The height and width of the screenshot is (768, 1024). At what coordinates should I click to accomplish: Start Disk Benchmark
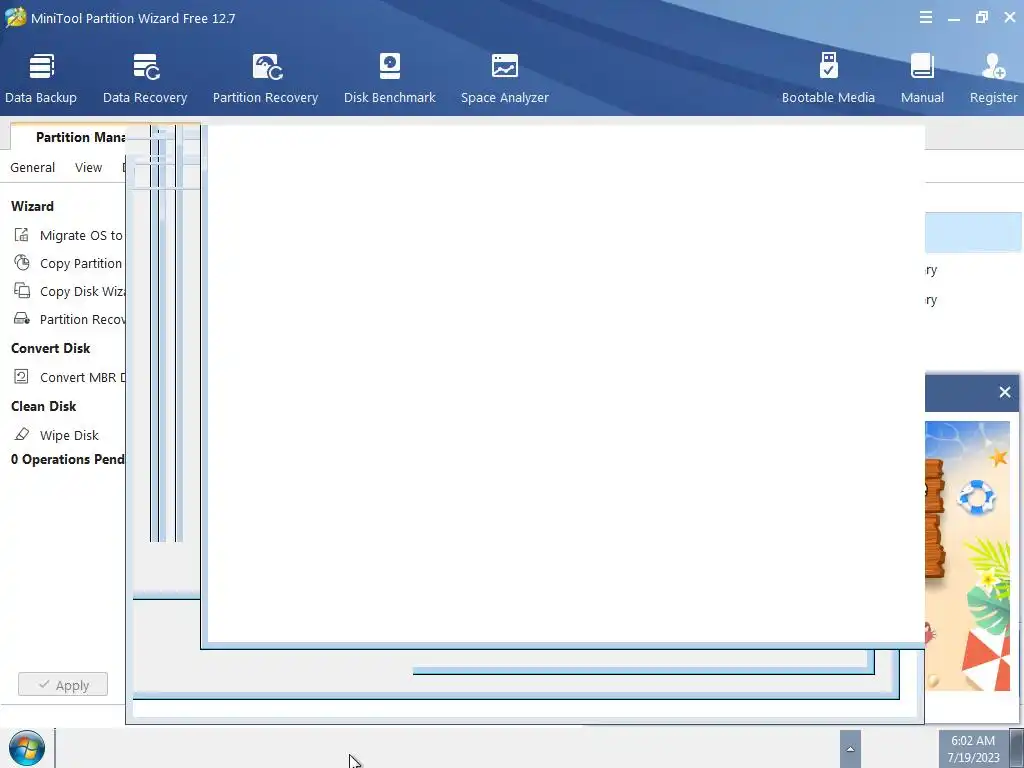coord(389,78)
